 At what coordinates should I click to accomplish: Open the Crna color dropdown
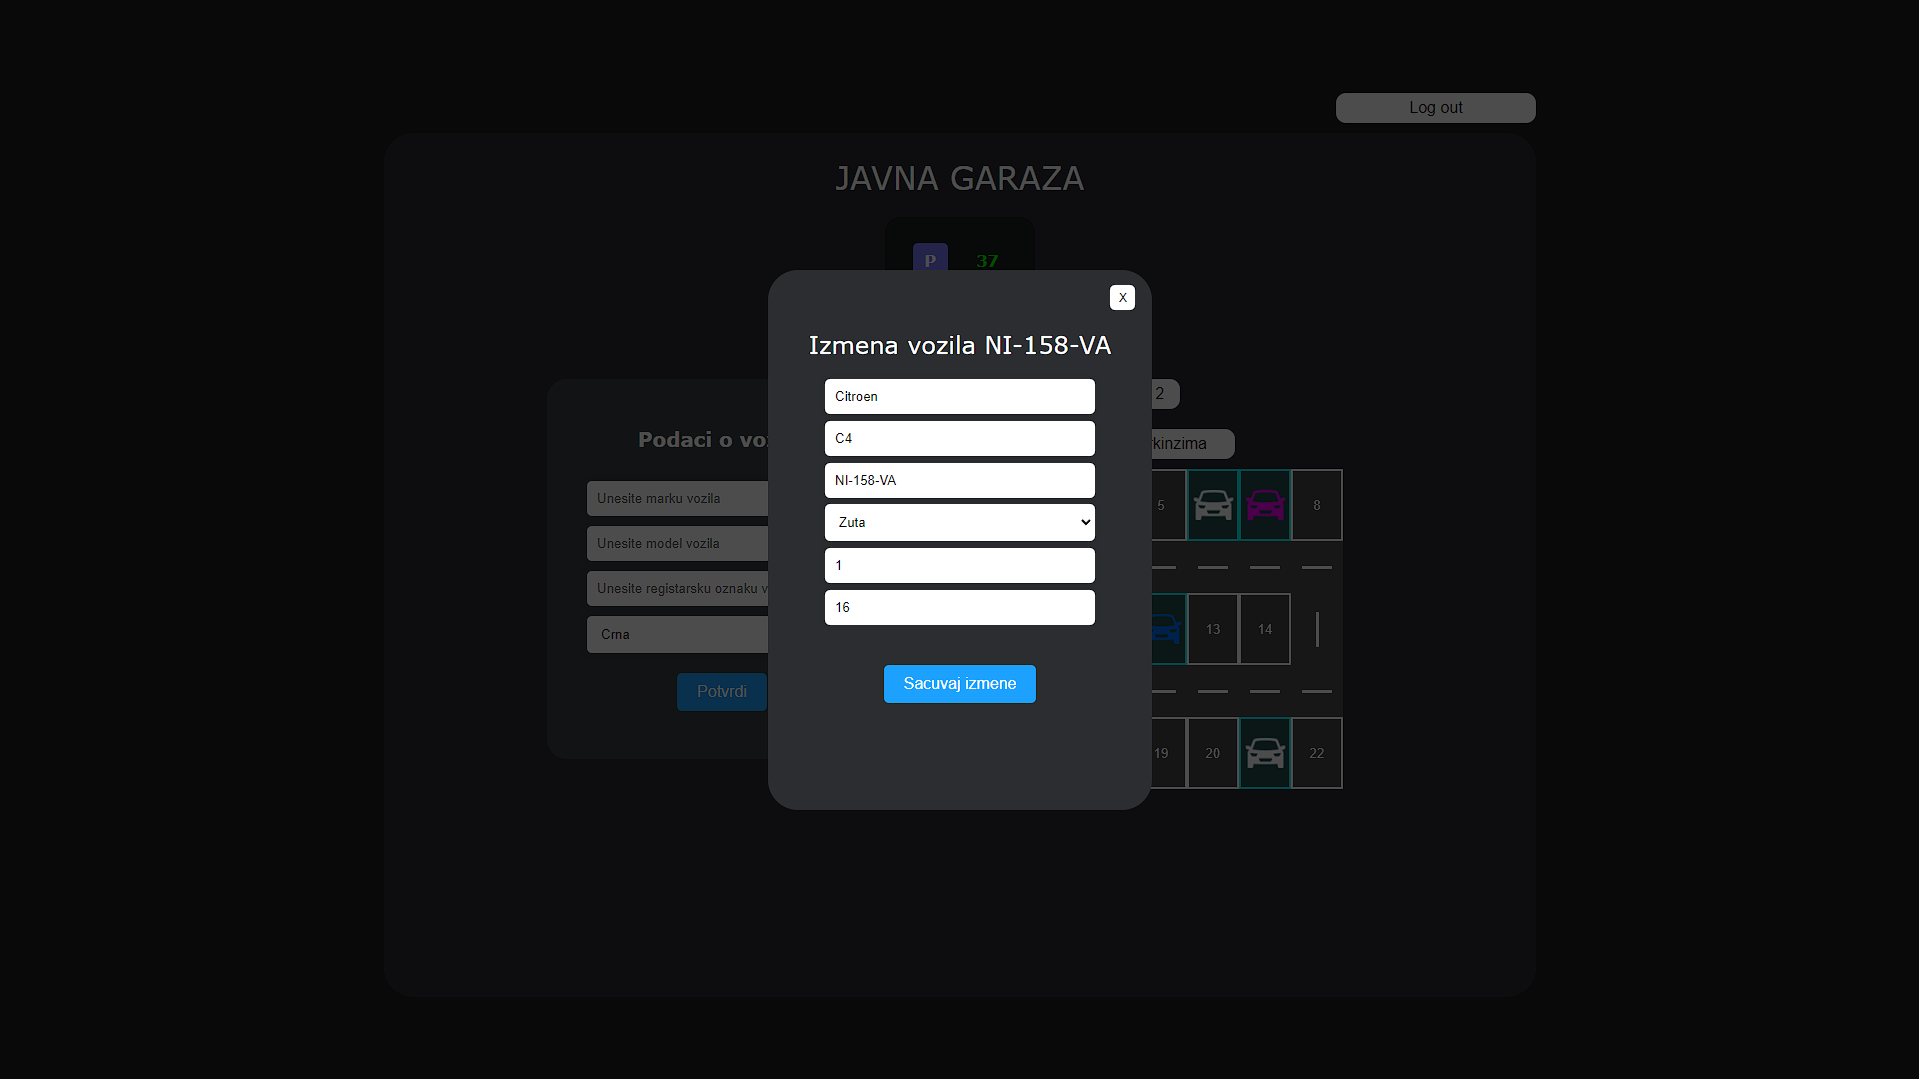[x=677, y=634]
